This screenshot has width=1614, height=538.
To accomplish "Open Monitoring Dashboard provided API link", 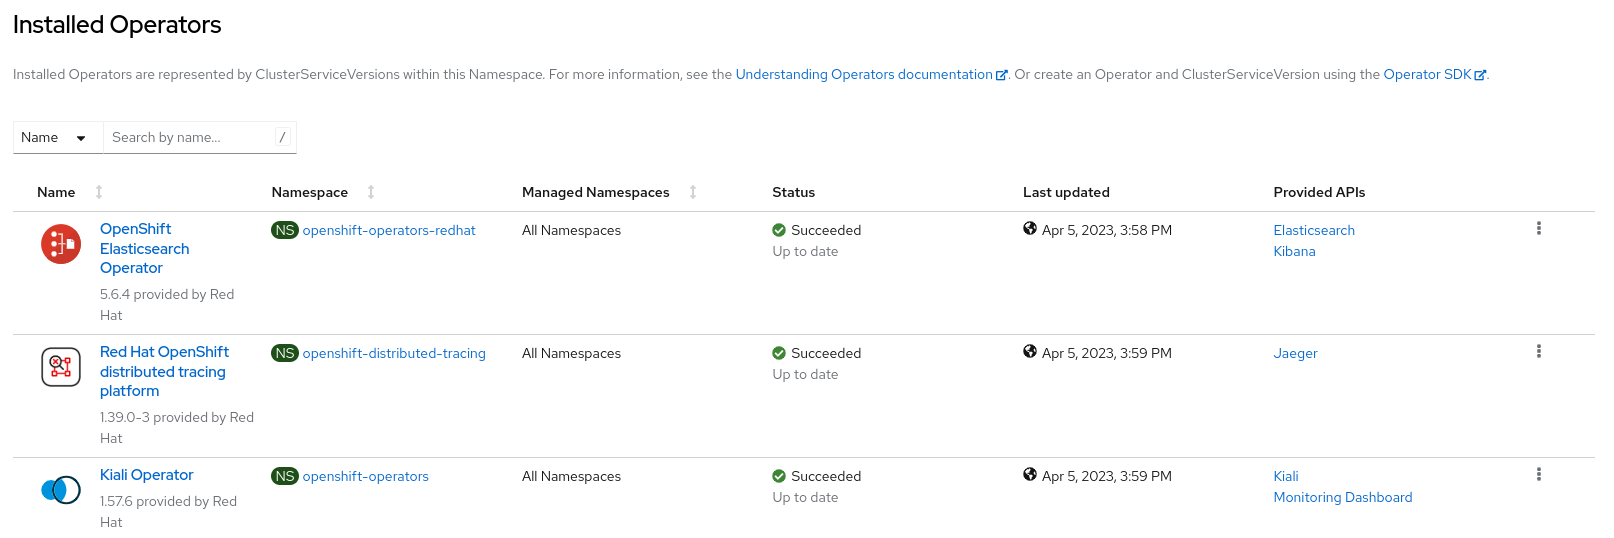I will [x=1343, y=497].
